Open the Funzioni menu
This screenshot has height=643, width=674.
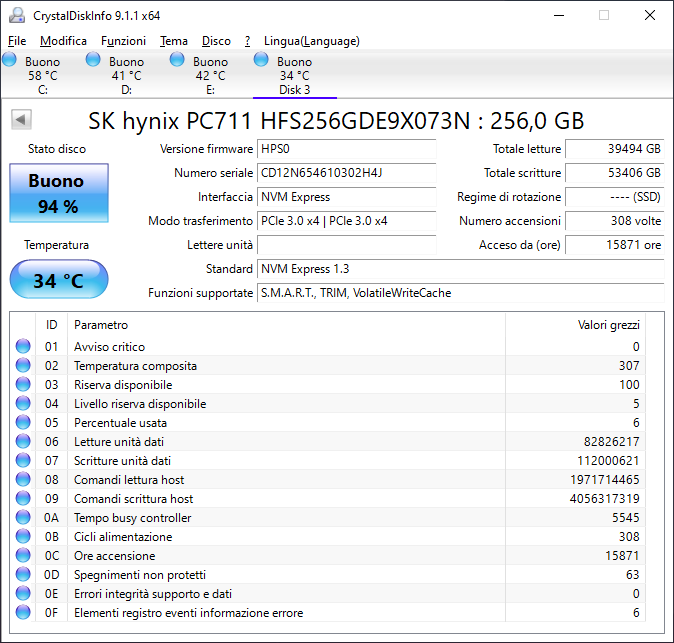[x=123, y=41]
